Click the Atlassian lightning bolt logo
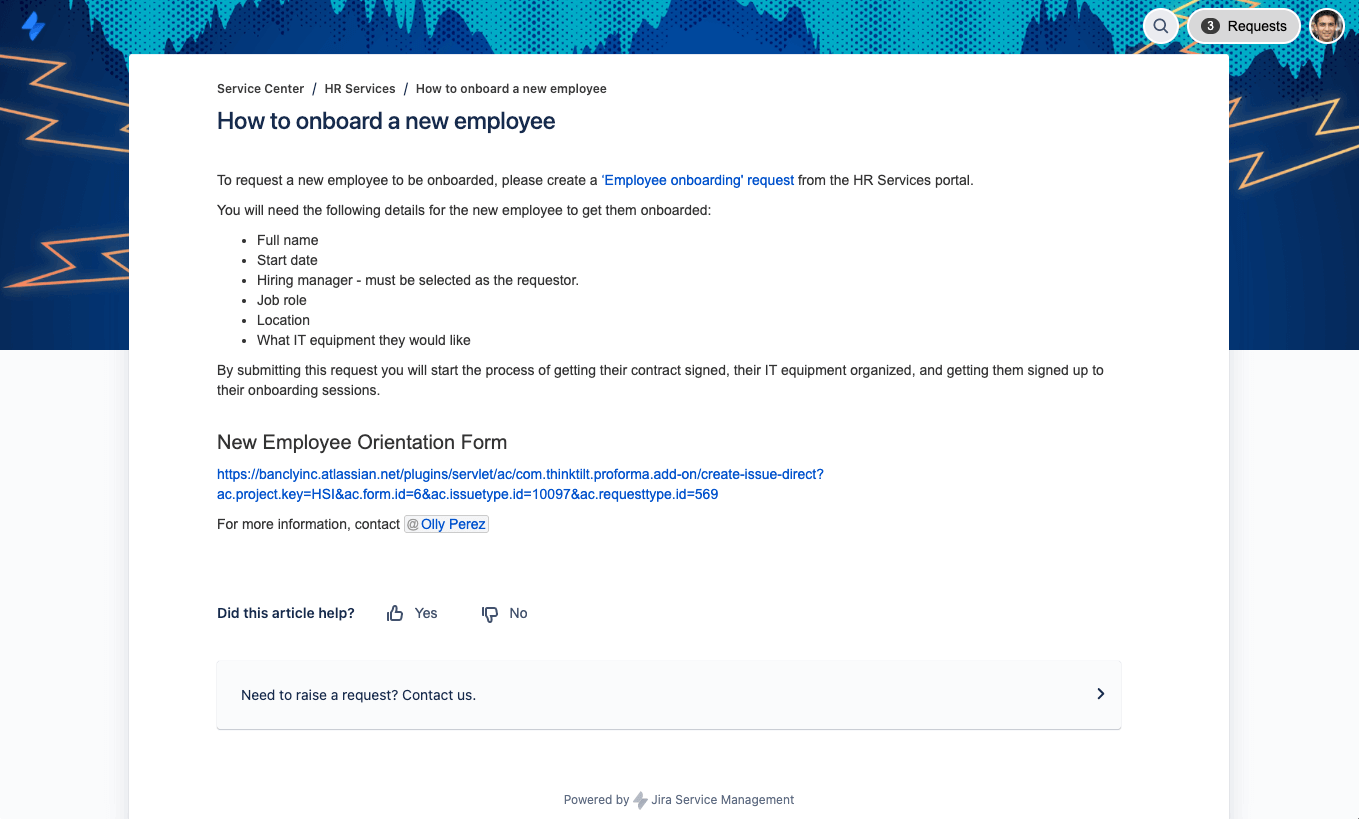Viewport: 1359px width, 819px height. coord(33,25)
